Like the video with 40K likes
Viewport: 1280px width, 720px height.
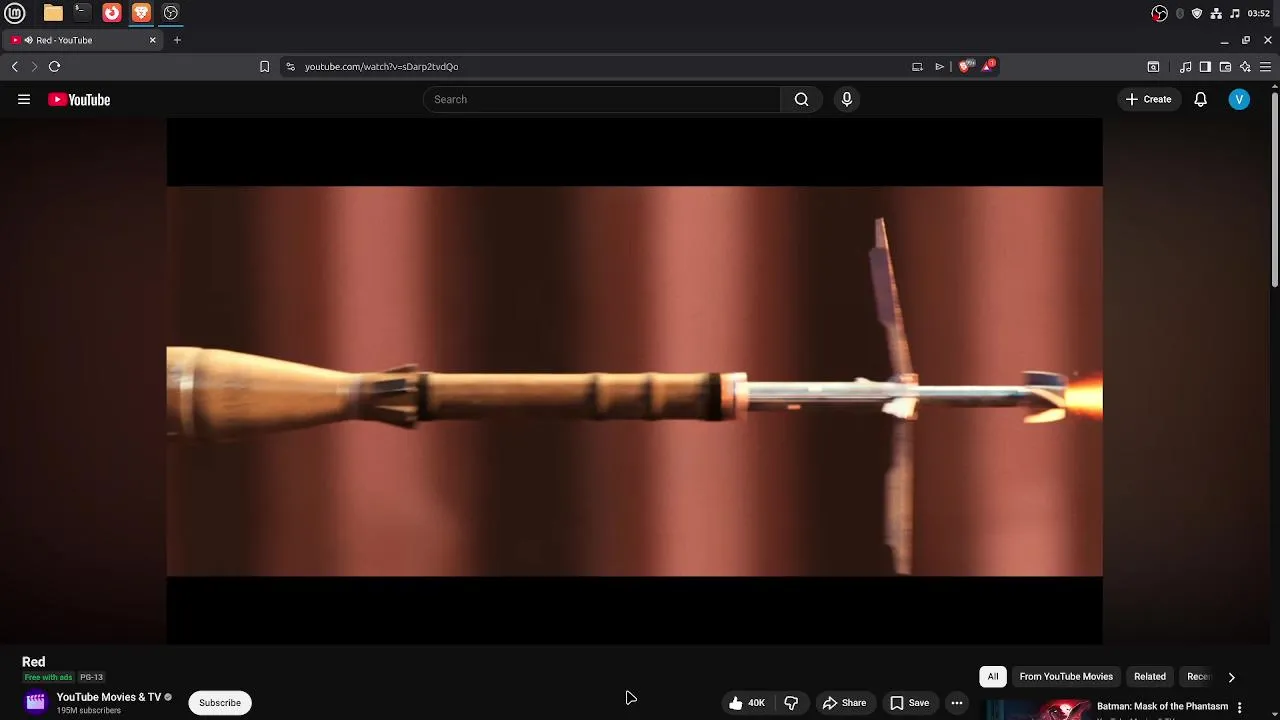click(746, 703)
